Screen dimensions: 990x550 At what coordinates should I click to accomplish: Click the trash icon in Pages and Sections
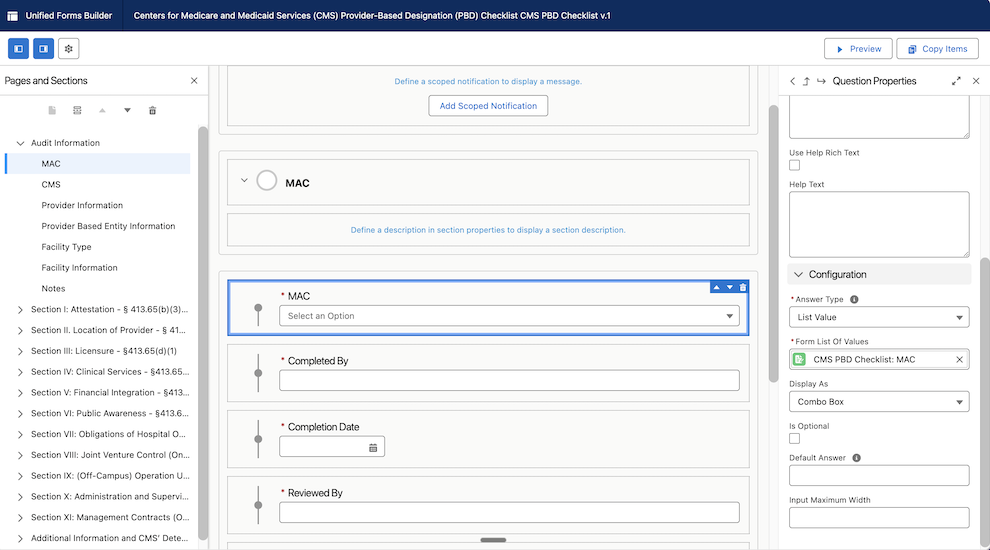click(x=152, y=111)
